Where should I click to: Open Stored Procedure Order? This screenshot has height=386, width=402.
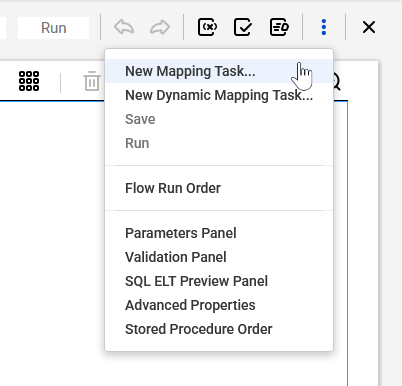tap(219, 329)
